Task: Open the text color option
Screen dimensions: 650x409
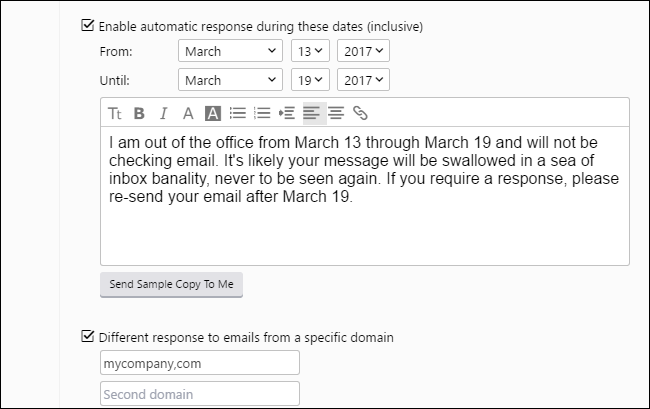Action: (x=187, y=113)
